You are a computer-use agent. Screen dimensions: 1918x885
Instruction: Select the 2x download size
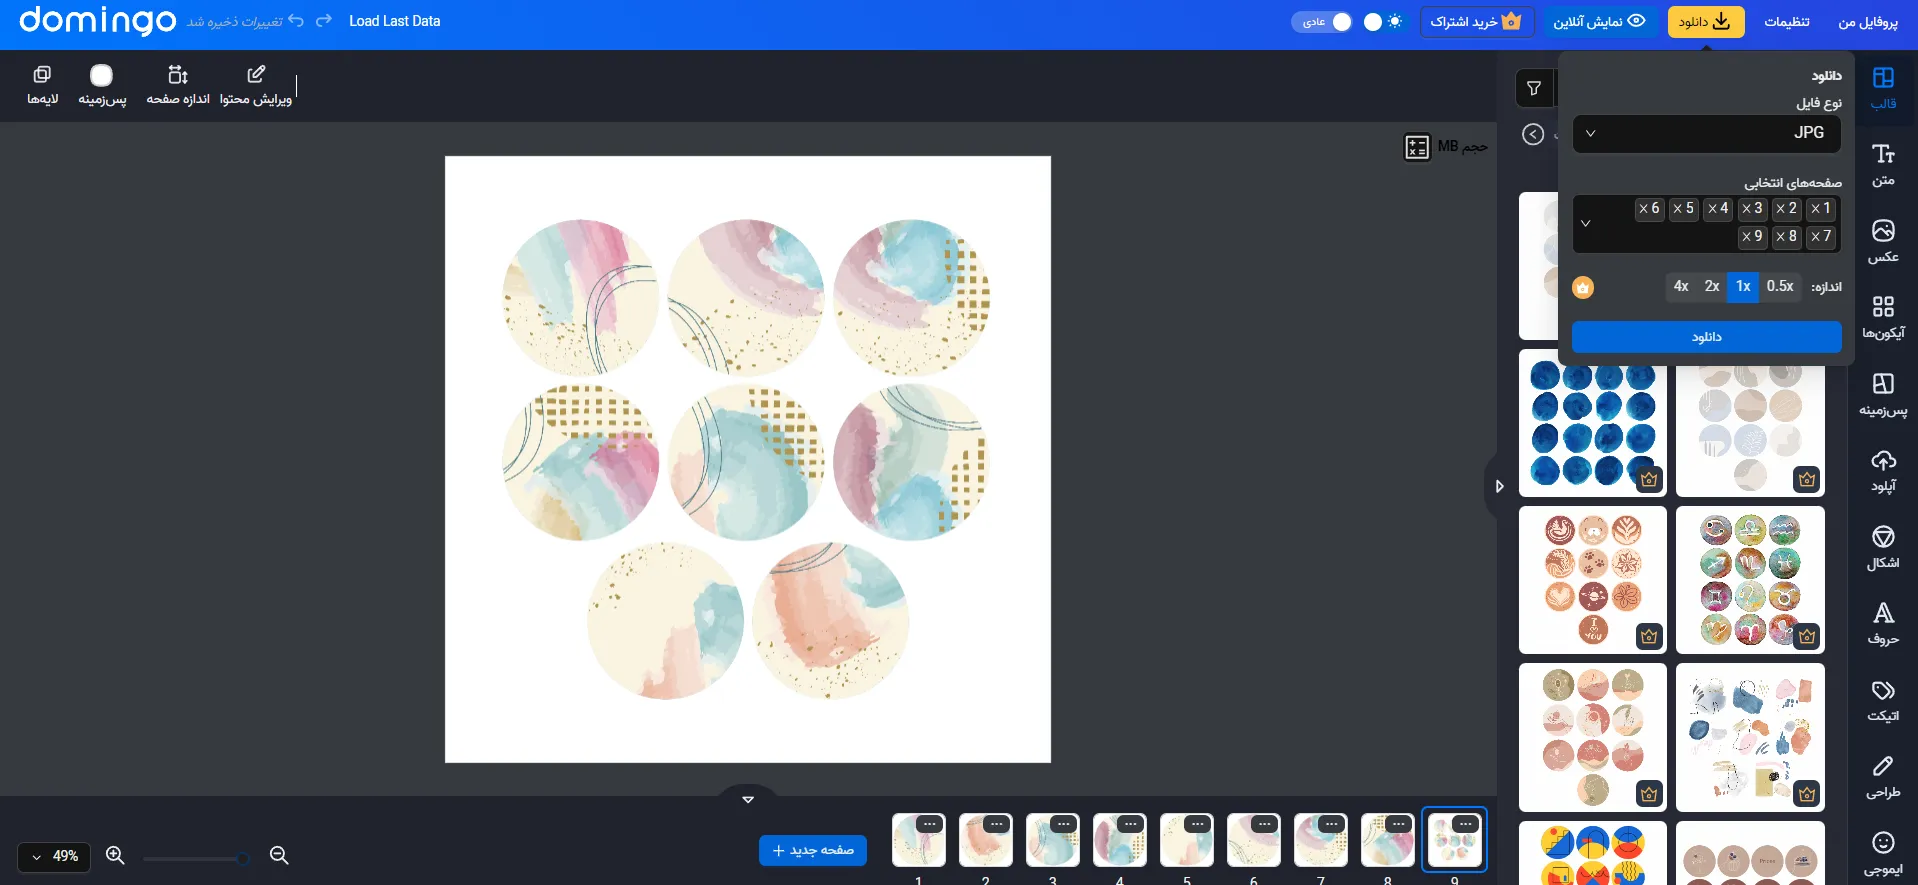tap(1712, 286)
